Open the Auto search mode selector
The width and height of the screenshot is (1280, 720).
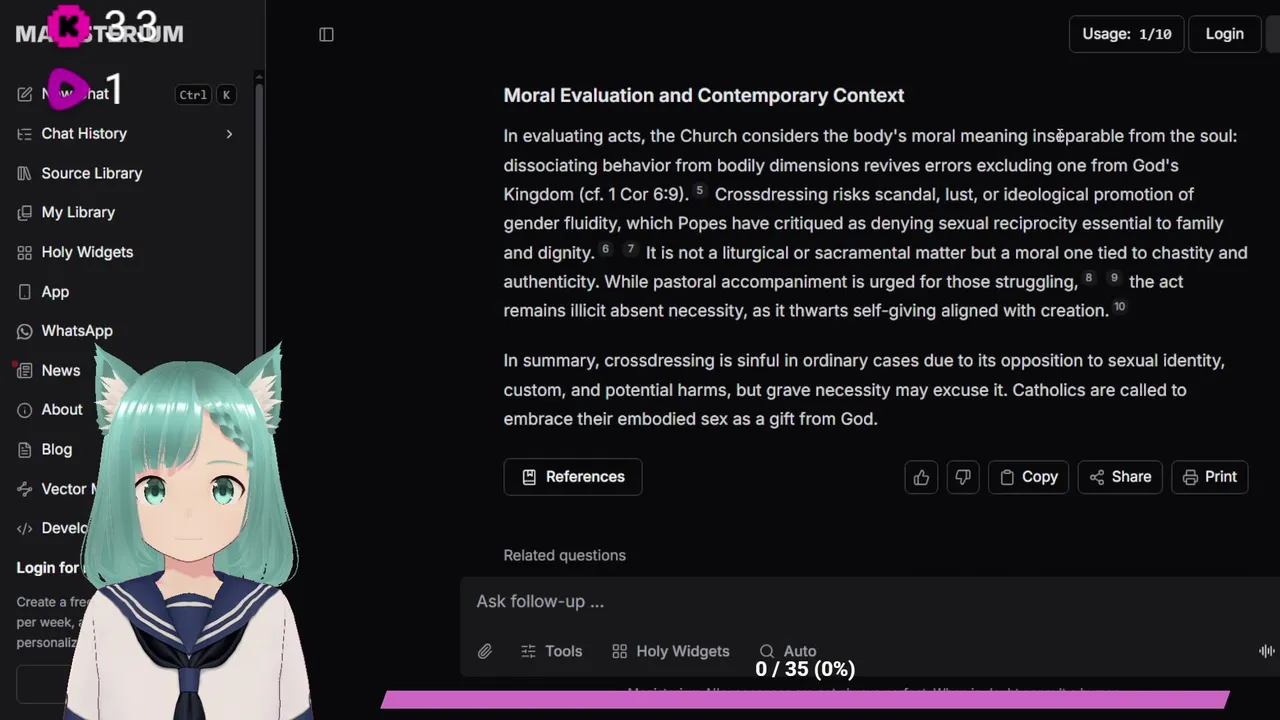tap(788, 651)
